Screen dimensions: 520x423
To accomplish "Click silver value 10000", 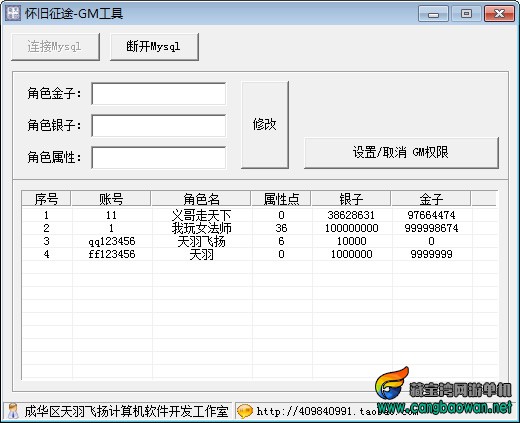I will tap(351, 241).
